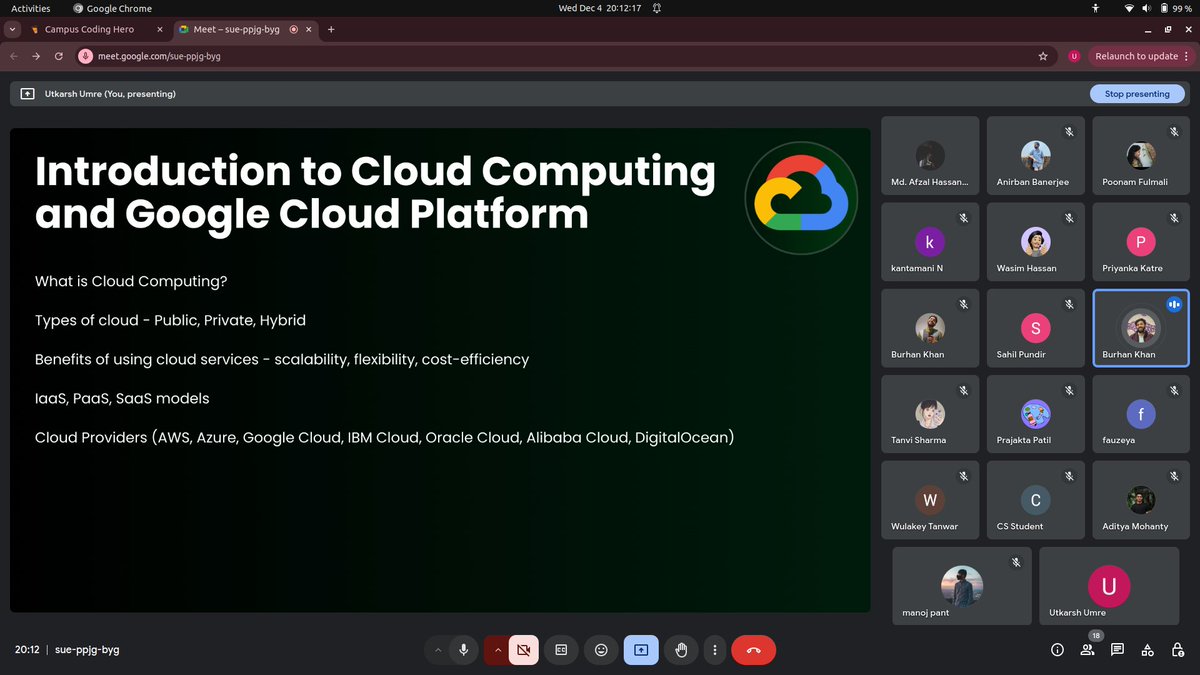The image size is (1200, 675).
Task: Click the presentation indicator icon beside Utkarsh Umre
Action: click(27, 94)
